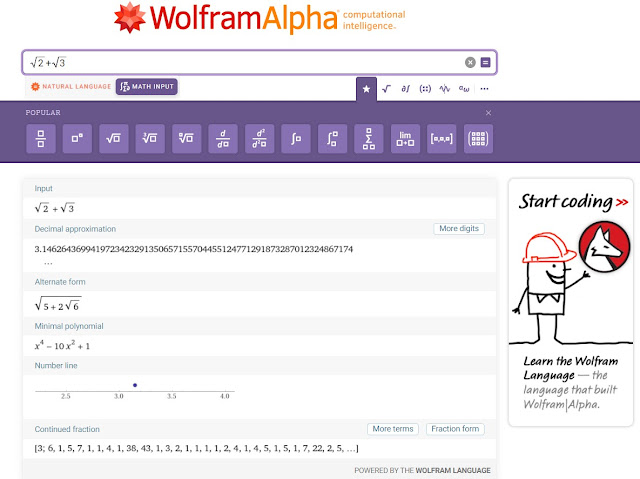Insert a limit template
The height and width of the screenshot is (479, 640).
(405, 139)
